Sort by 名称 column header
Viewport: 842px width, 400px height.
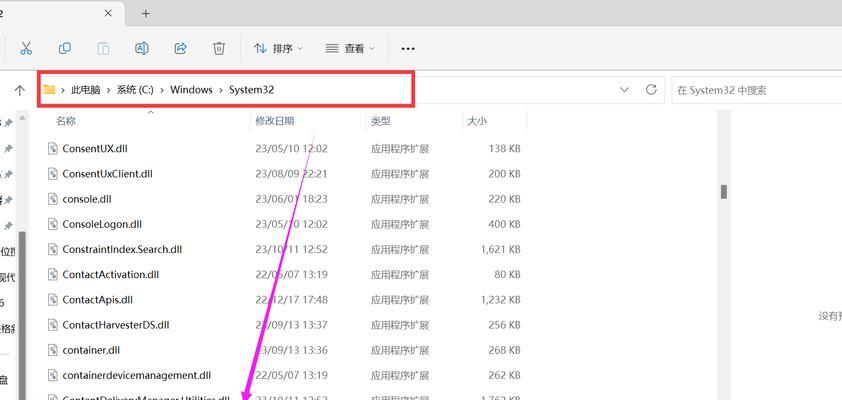(x=66, y=121)
